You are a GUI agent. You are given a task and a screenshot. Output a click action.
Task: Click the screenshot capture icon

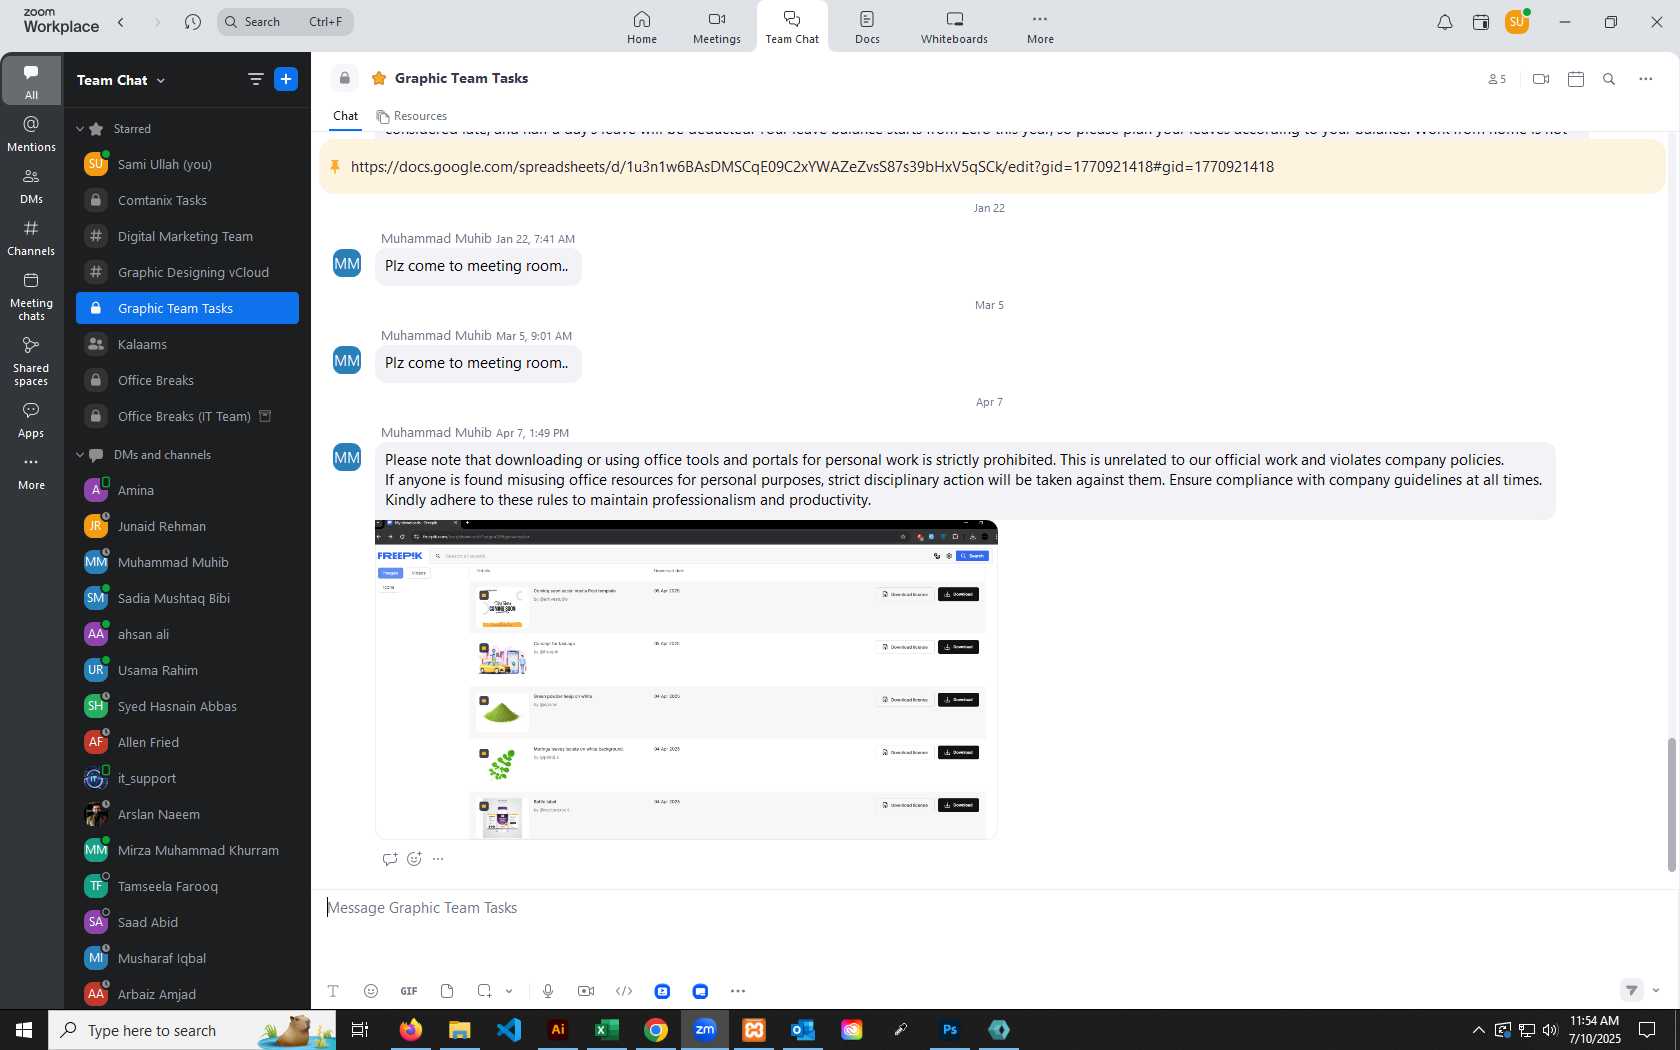(x=484, y=991)
